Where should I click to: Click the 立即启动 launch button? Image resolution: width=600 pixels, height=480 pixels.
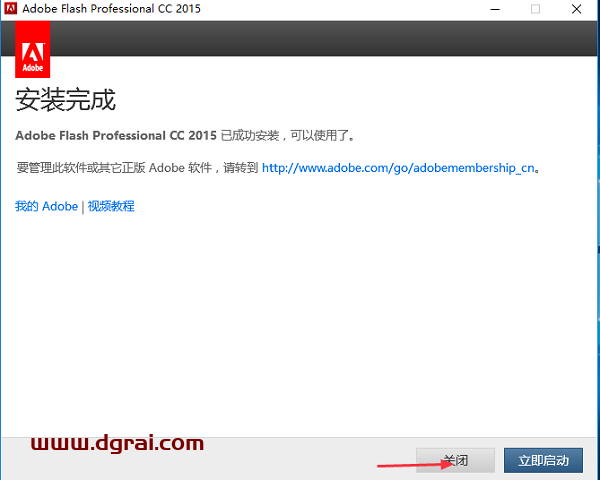[x=543, y=460]
